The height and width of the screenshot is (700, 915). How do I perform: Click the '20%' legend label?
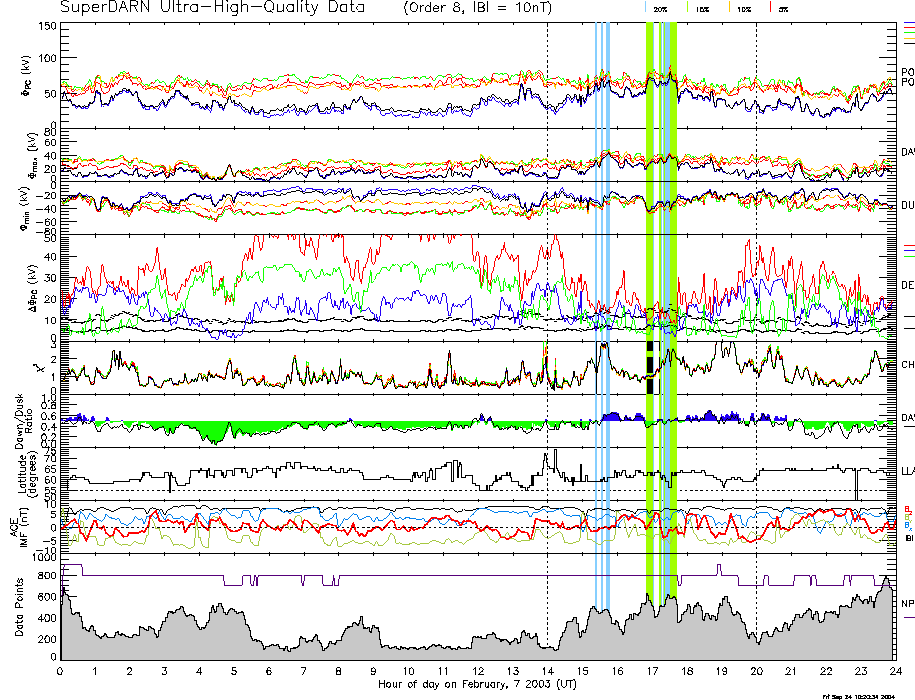660,10
